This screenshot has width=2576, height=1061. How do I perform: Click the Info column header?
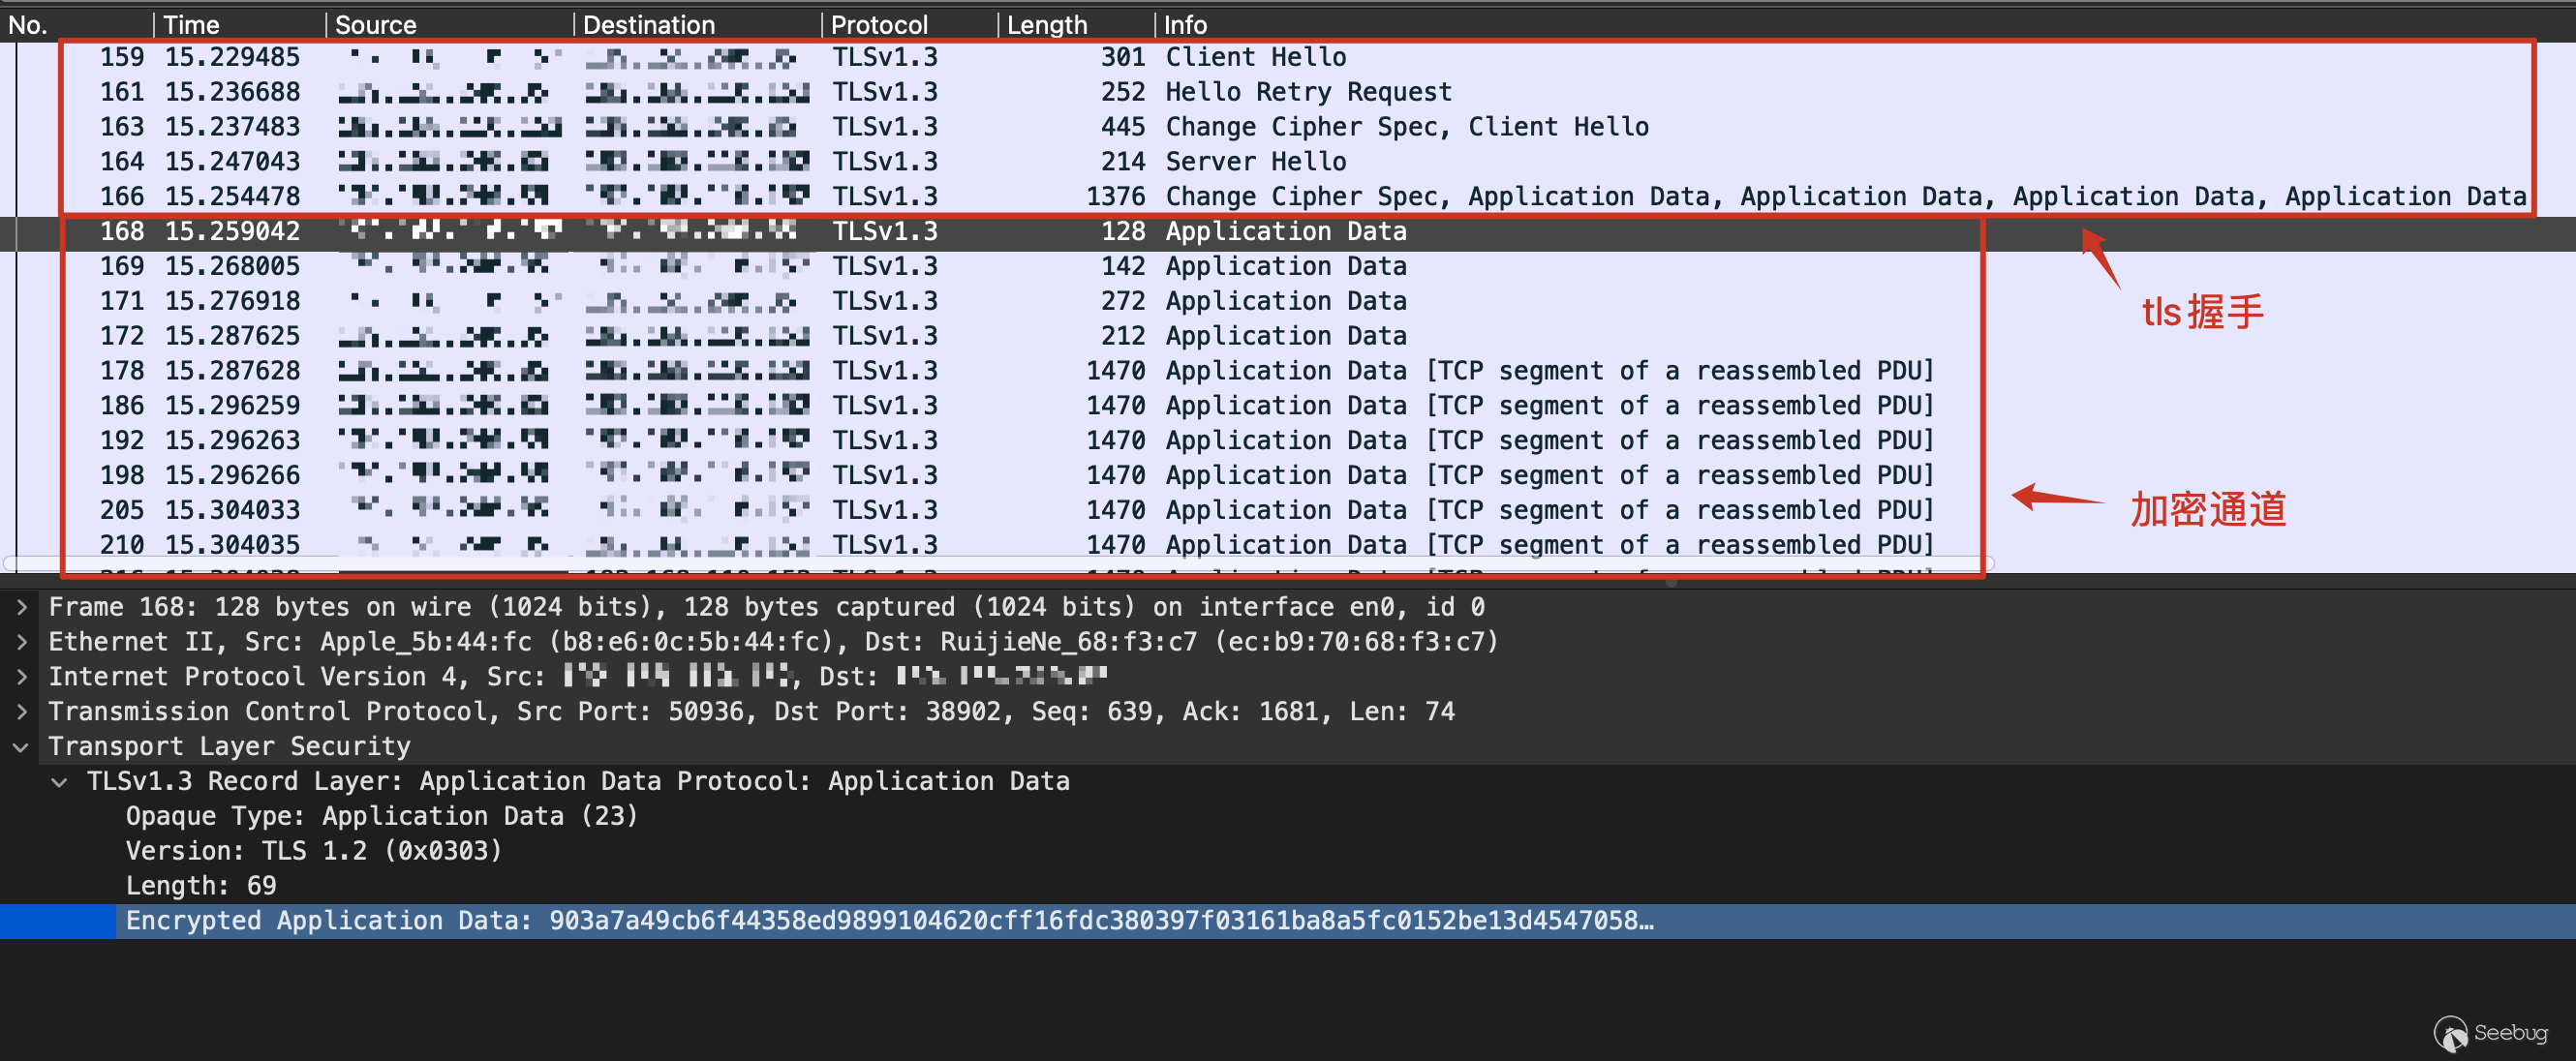1185,25
